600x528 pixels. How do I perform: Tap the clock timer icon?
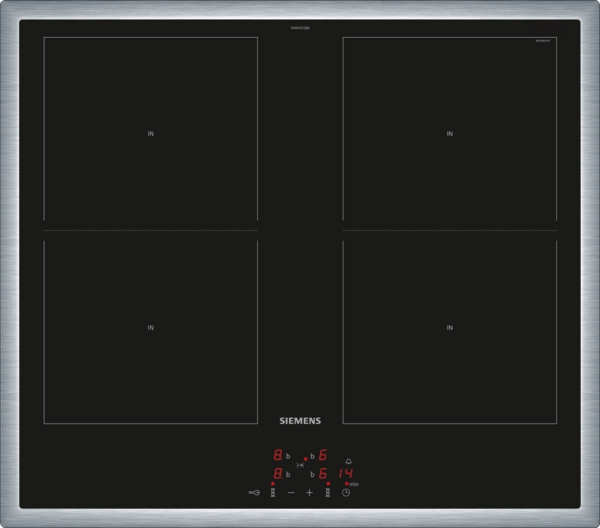(346, 492)
